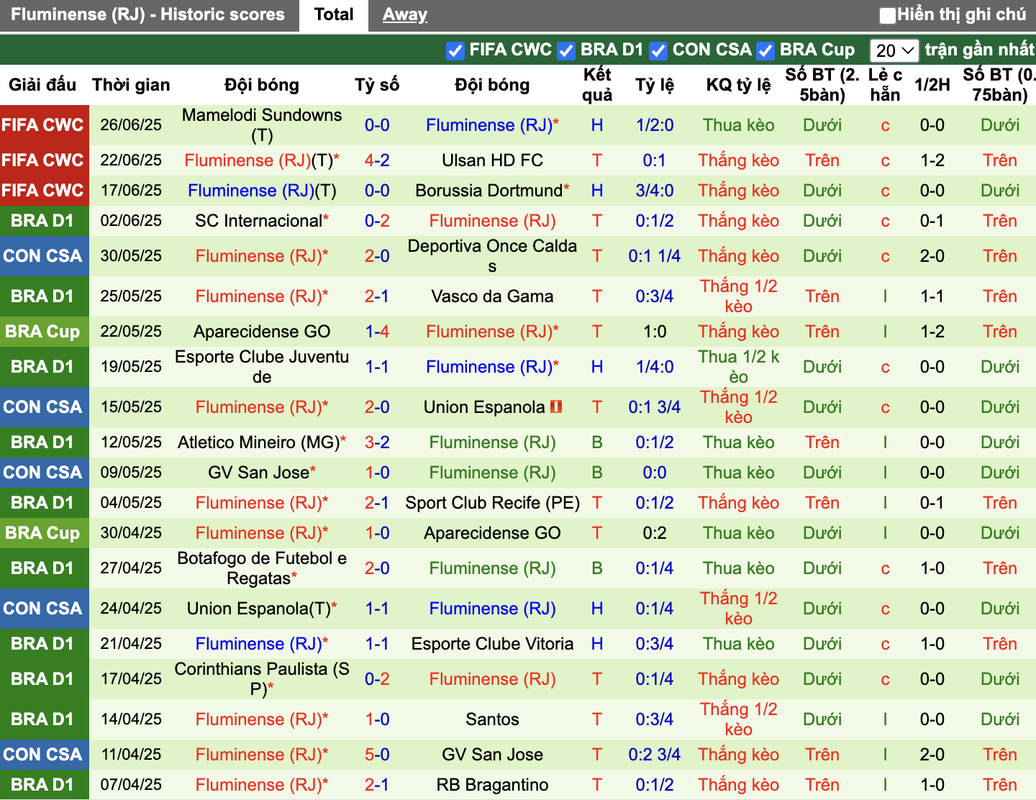
Task: Click the Ulsan HD FC team name
Action: 492,161
